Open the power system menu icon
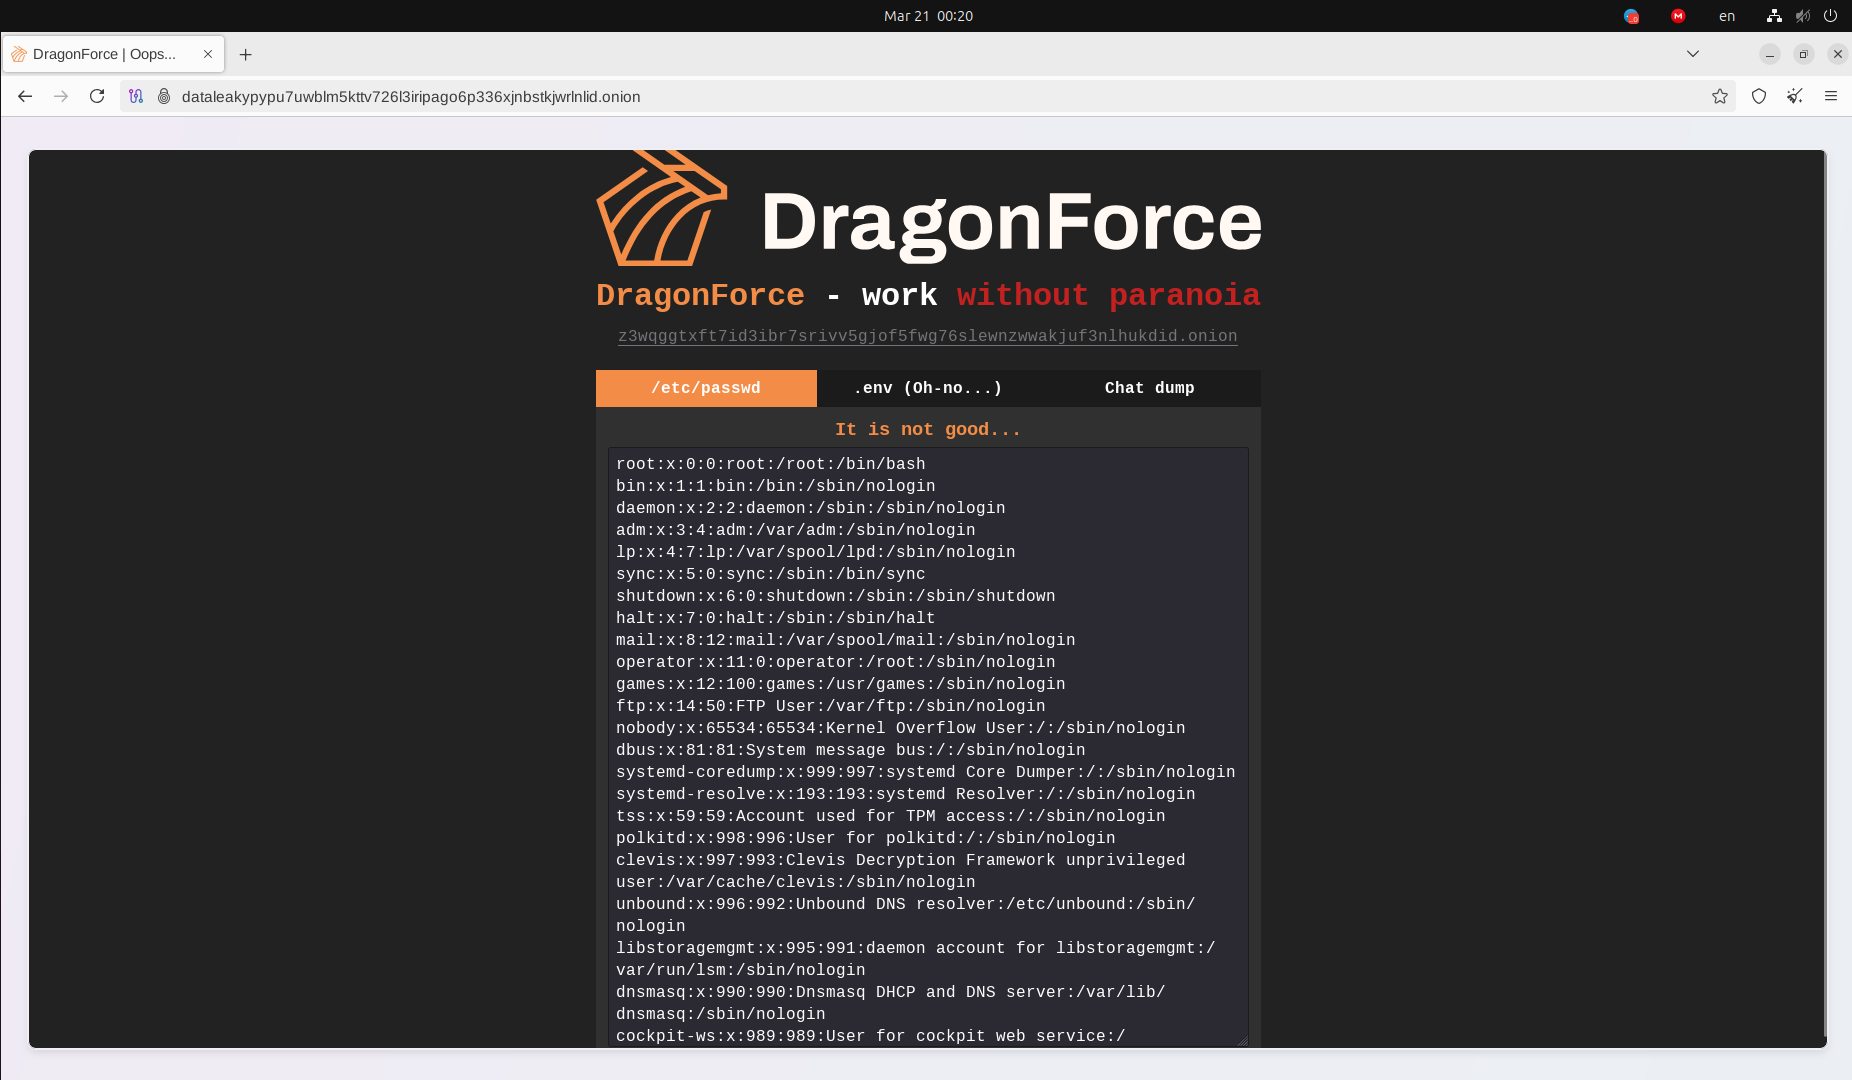The width and height of the screenshot is (1852, 1080). 1830,16
